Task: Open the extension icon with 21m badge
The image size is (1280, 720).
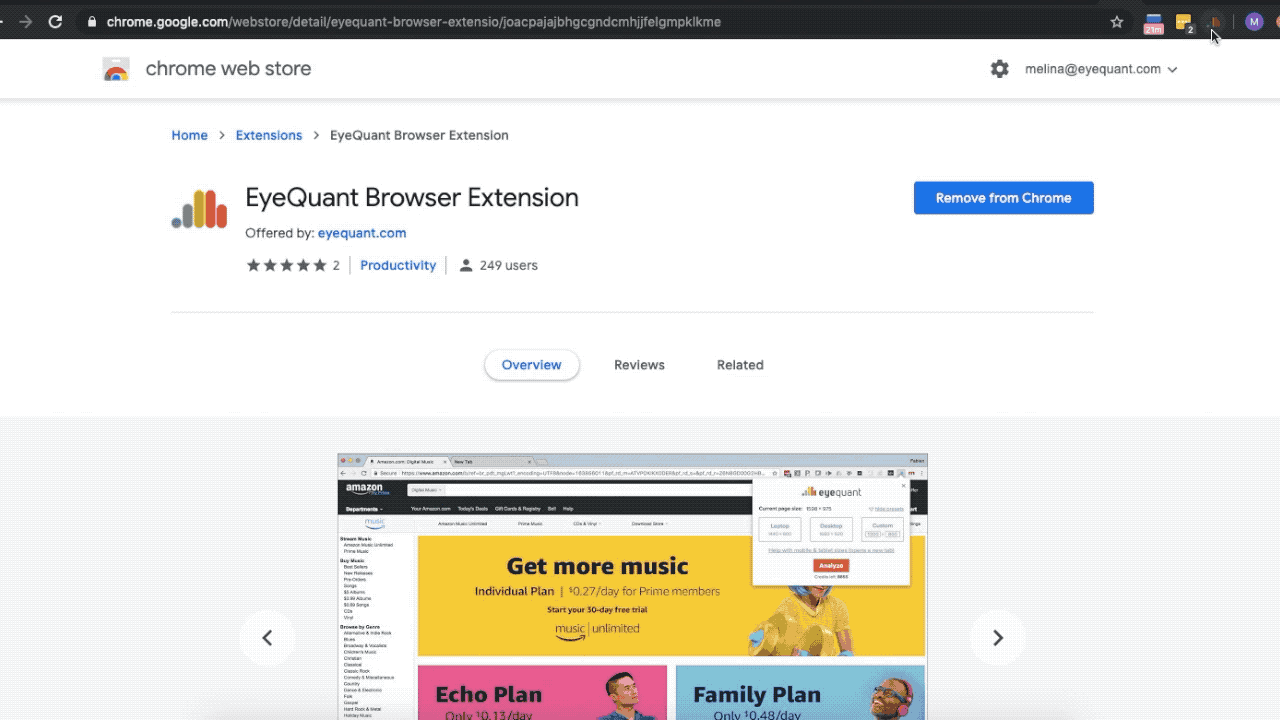Action: point(1153,23)
